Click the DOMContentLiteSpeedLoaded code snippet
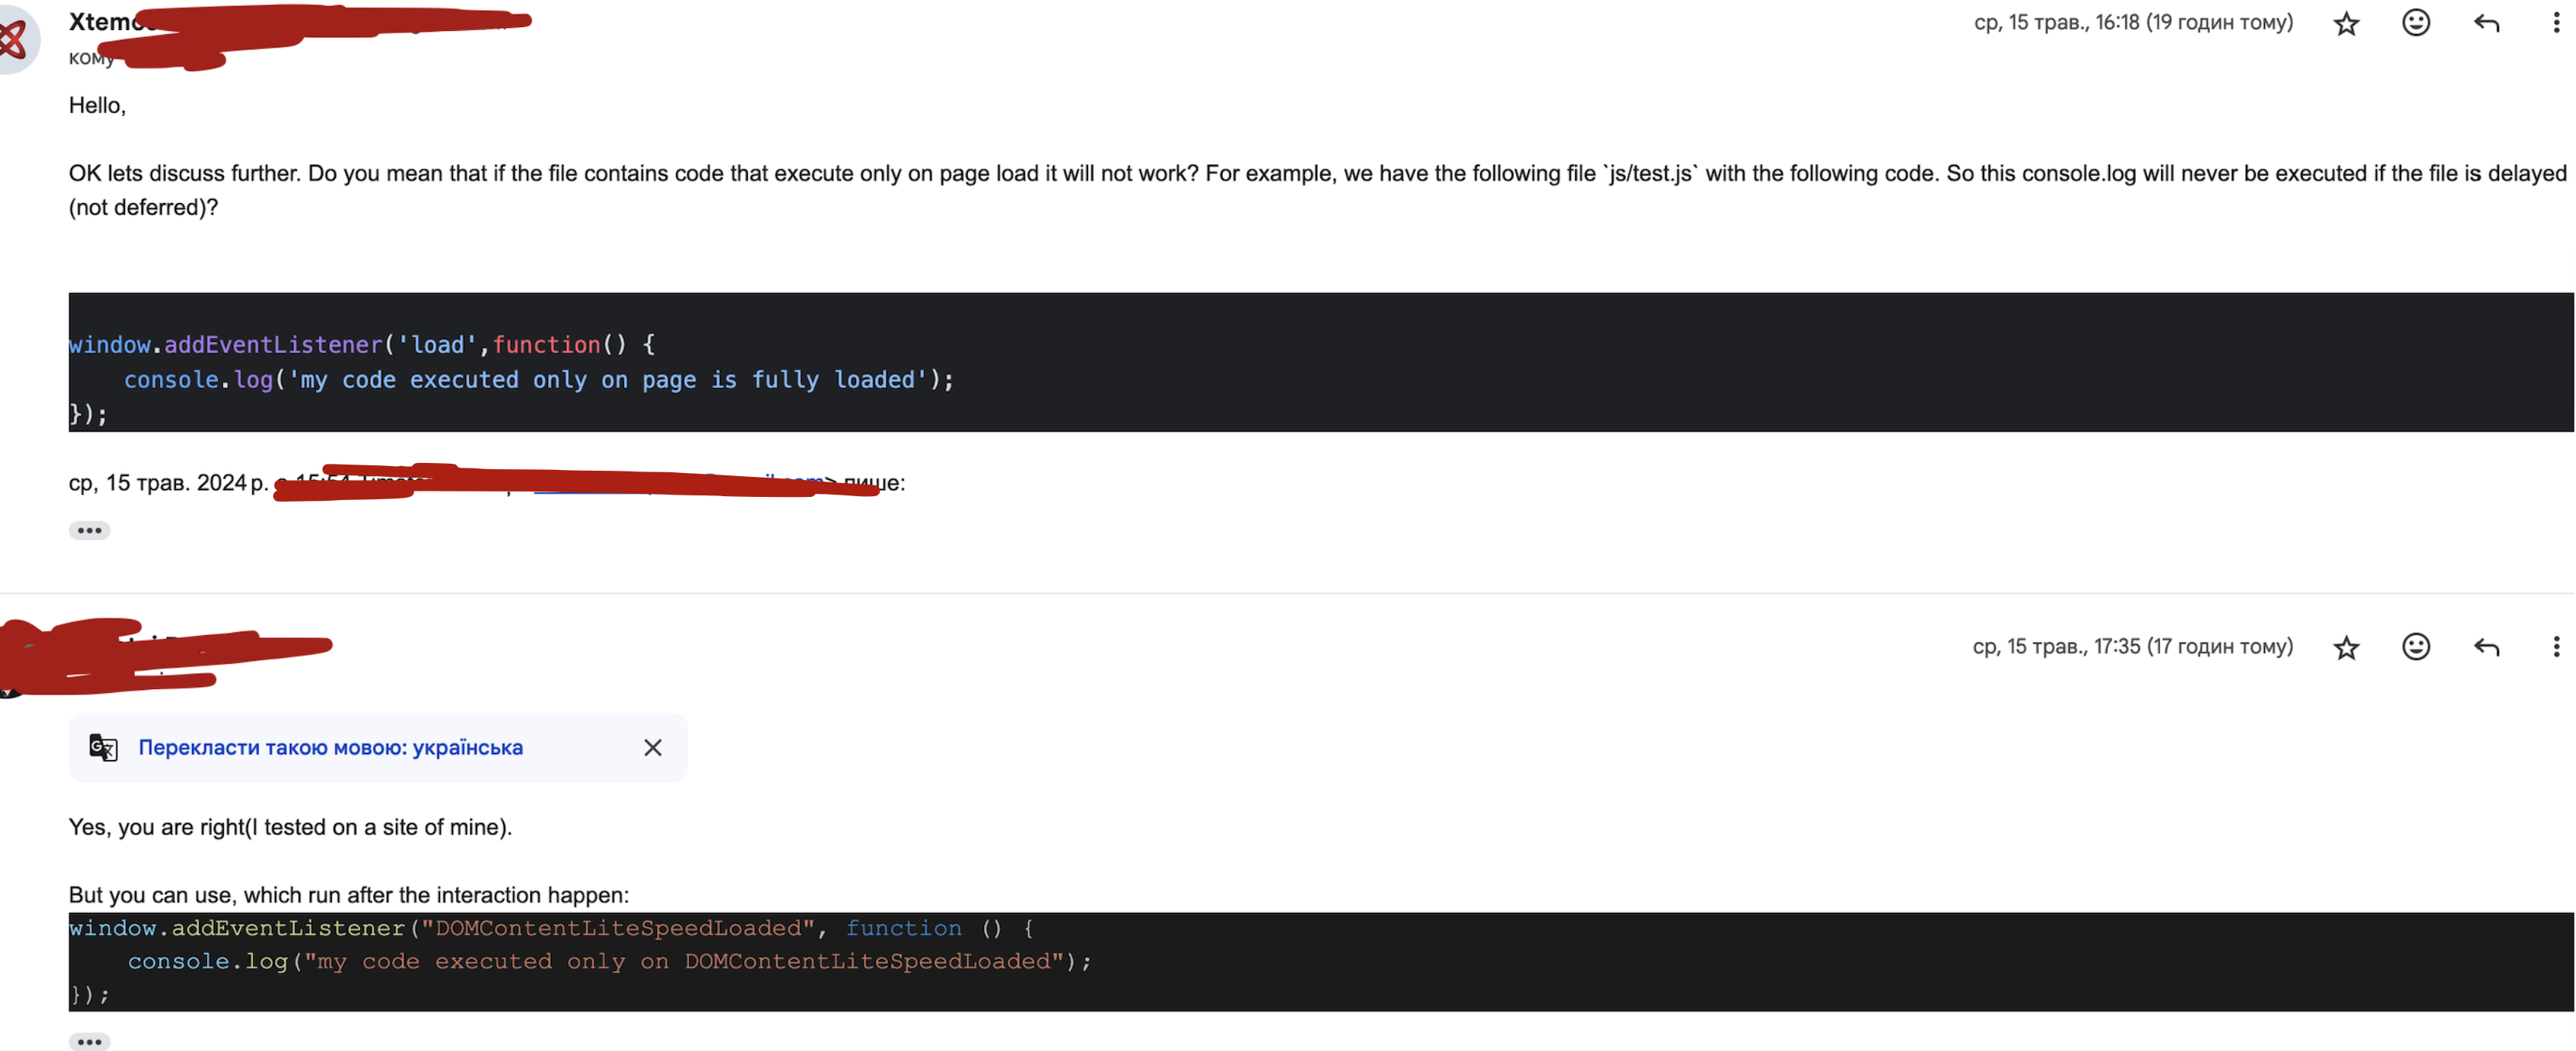 coord(580,960)
